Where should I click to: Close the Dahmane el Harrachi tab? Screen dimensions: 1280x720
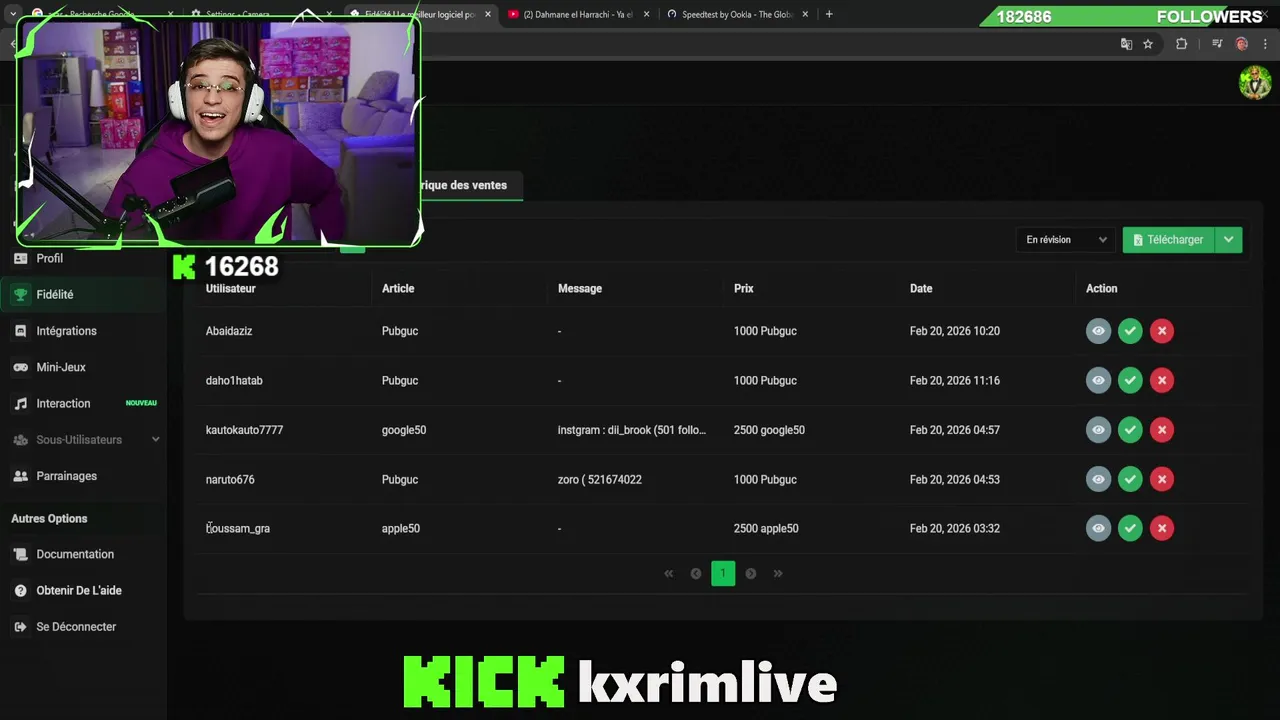click(x=646, y=15)
